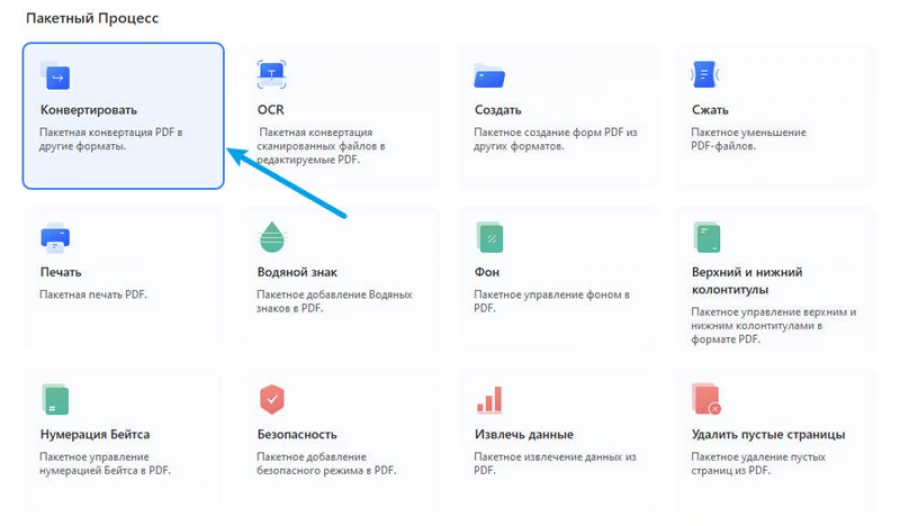The height and width of the screenshot is (526, 900).
Task: Click the Нумерация Бейтса icon
Action: point(55,400)
